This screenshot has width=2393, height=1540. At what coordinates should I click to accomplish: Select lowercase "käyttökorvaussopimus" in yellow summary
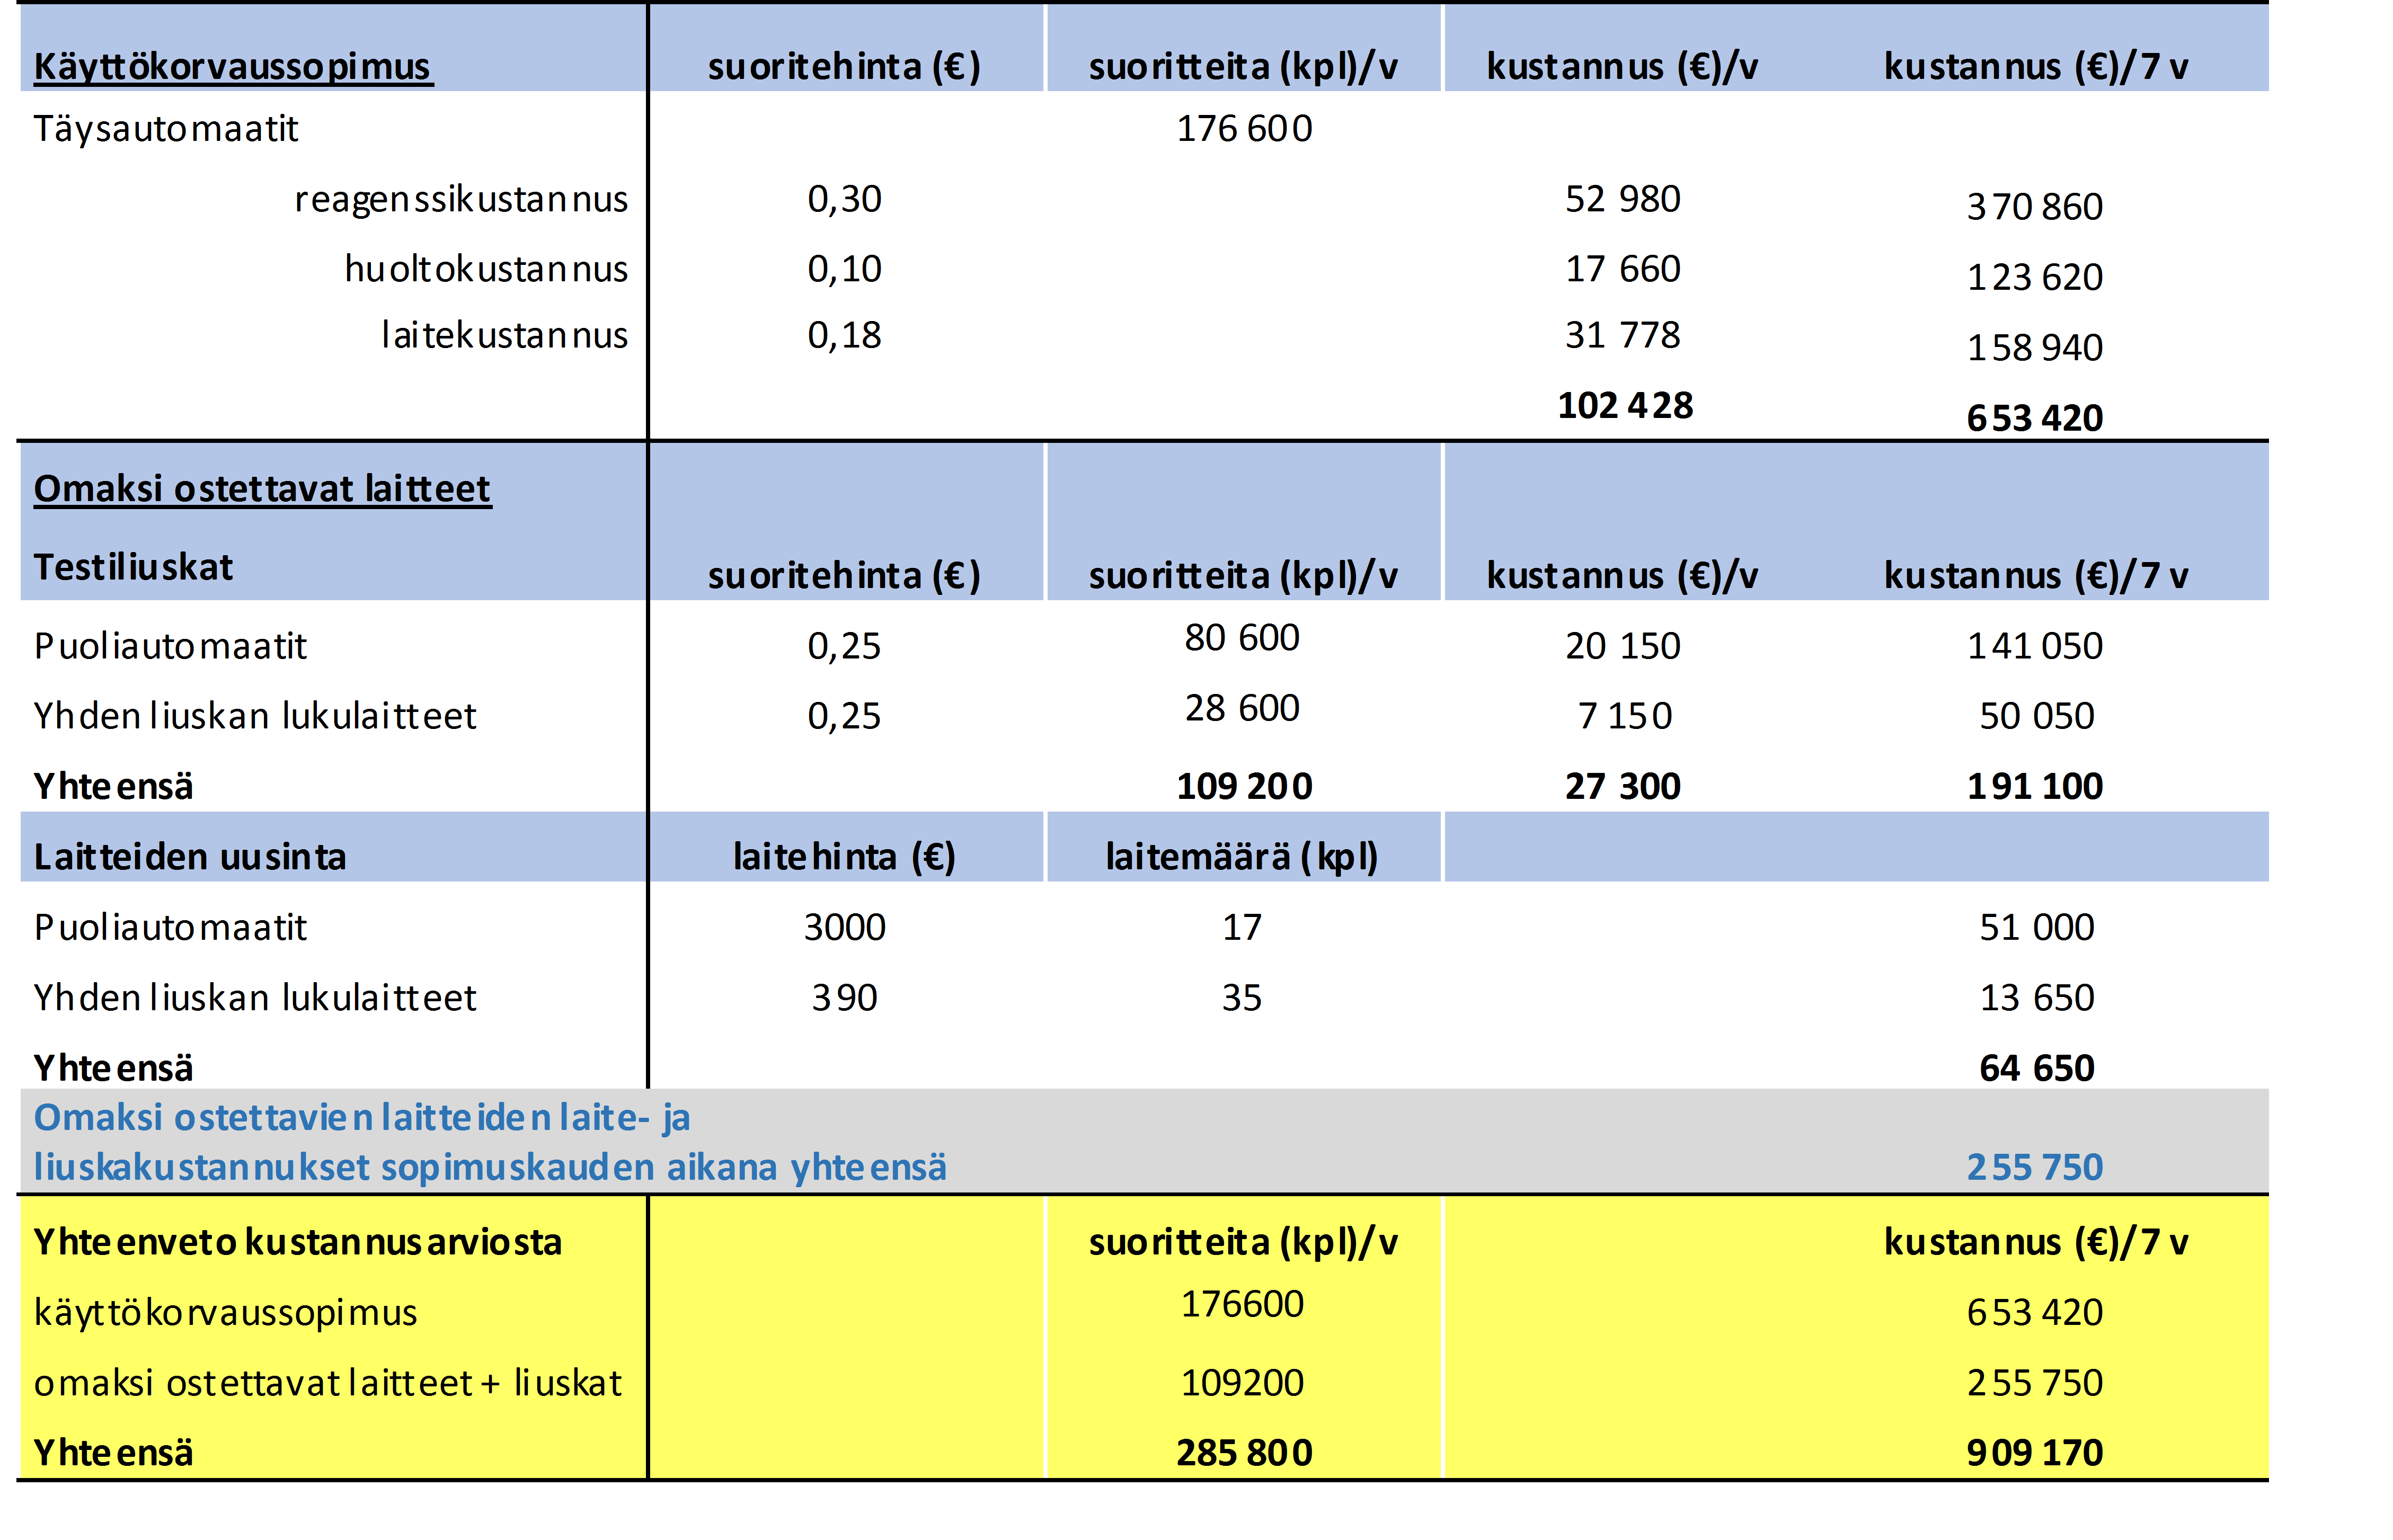(x=226, y=1313)
